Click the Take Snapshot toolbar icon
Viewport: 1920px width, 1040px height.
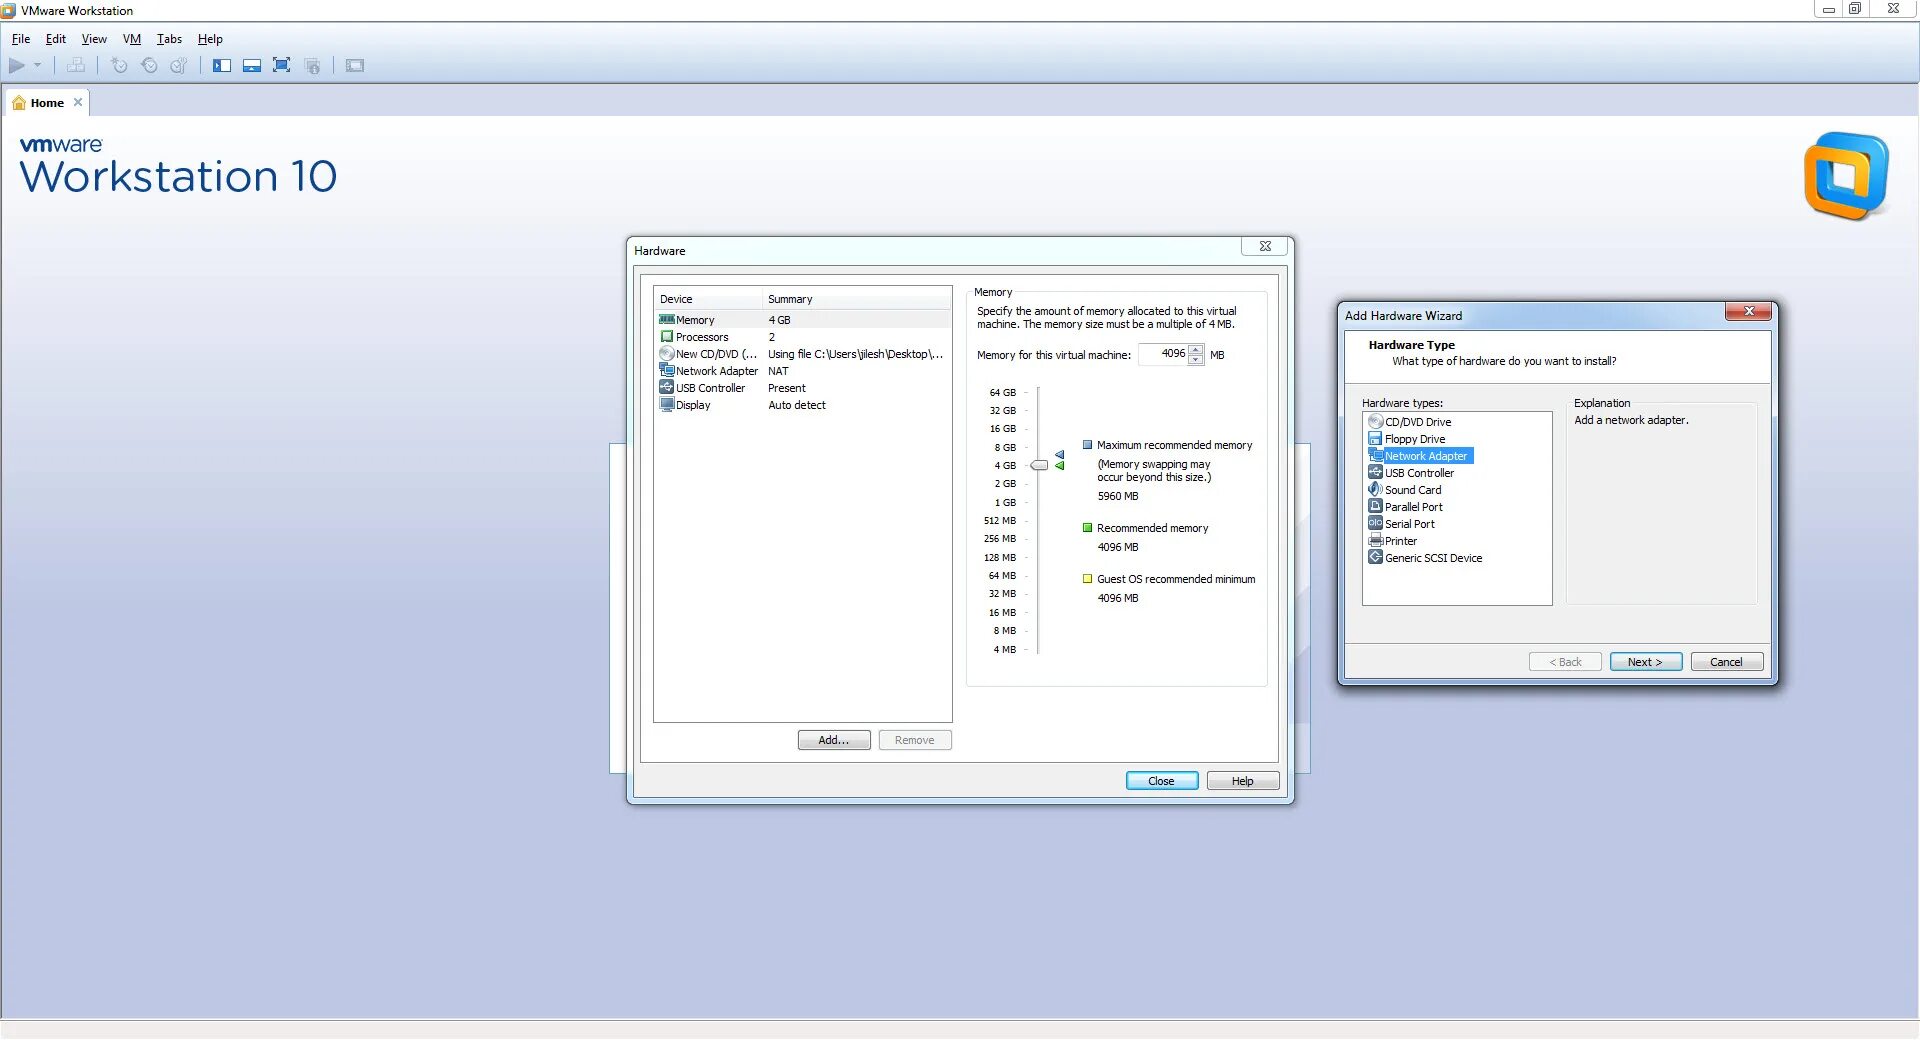[x=119, y=66]
